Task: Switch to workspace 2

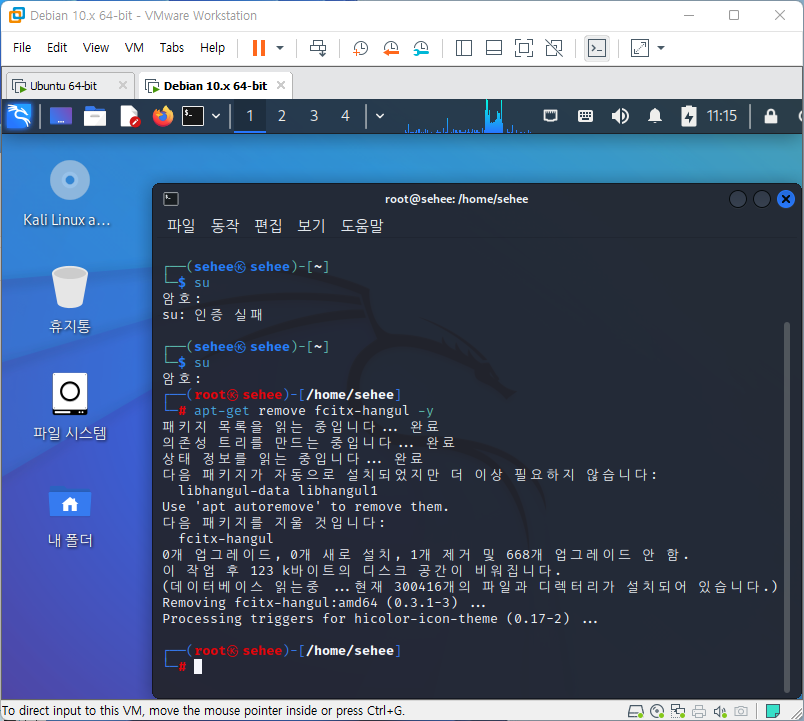Action: point(282,116)
